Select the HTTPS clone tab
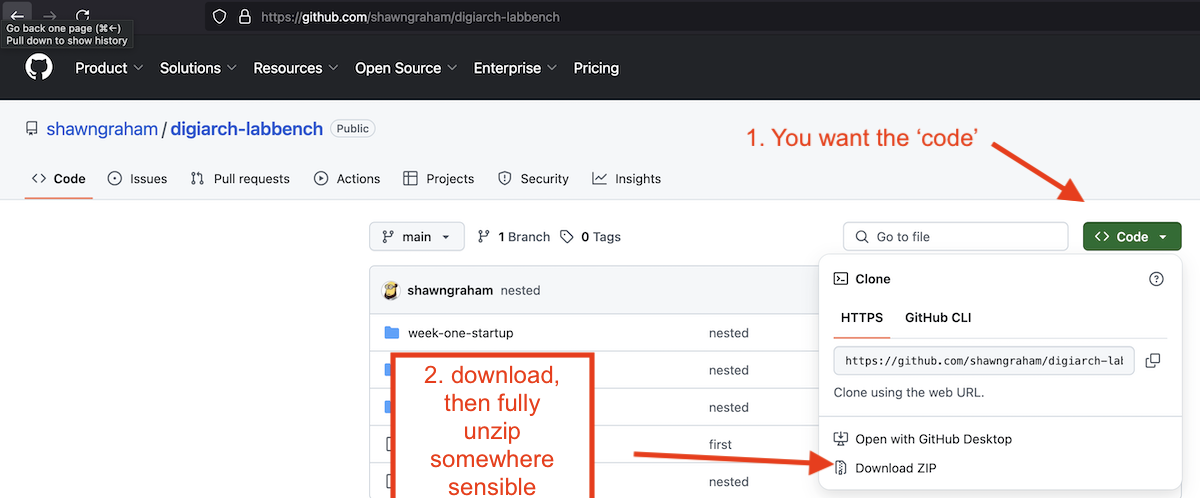This screenshot has height=498, width=1200. pyautogui.click(x=862, y=318)
